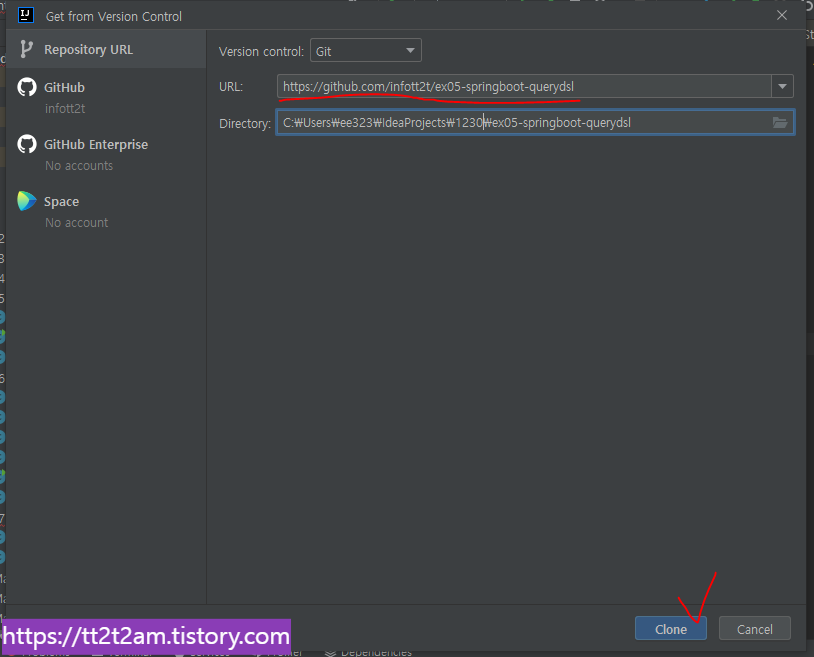
Task: Click the GitHub octocat icon
Action: (27, 87)
